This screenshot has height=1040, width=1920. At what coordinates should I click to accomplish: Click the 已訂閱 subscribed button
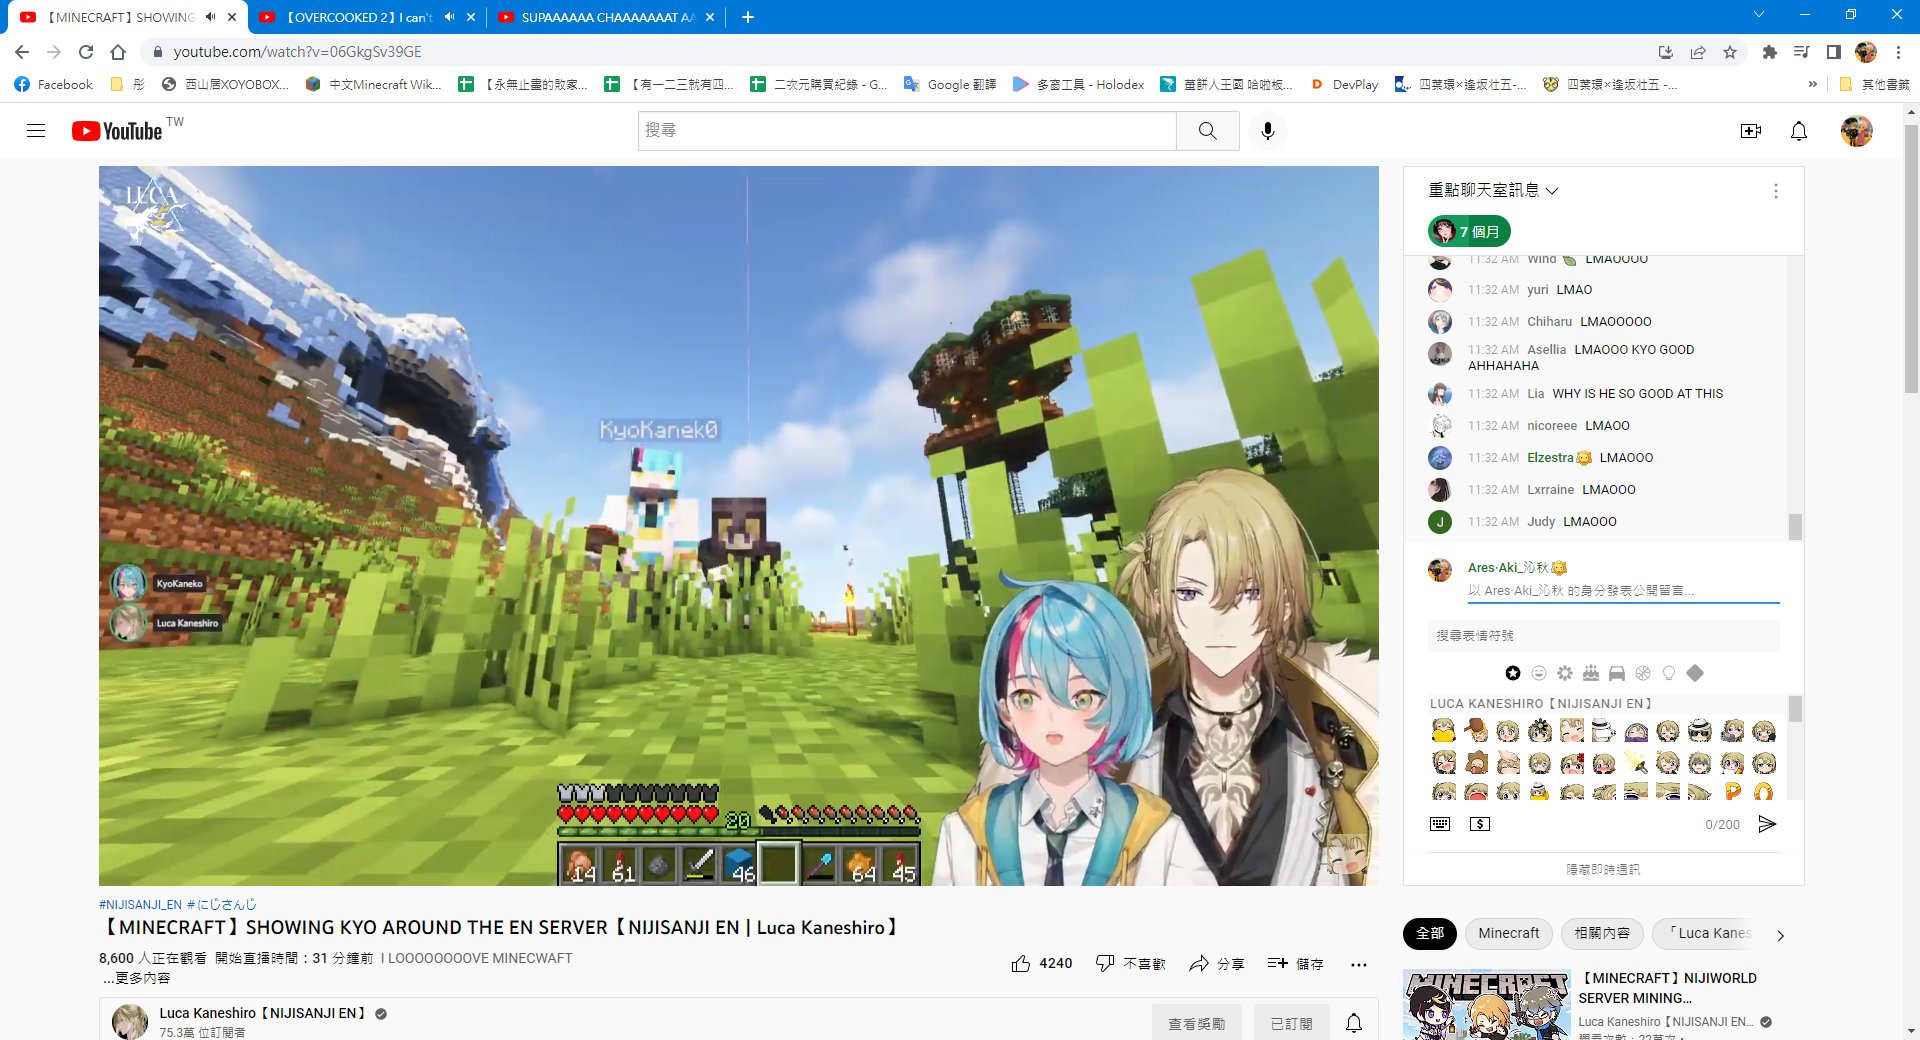coord(1291,1023)
